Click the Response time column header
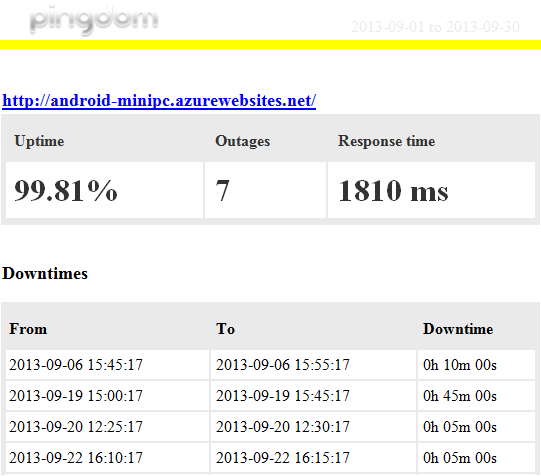The height and width of the screenshot is (476, 541). [386, 141]
